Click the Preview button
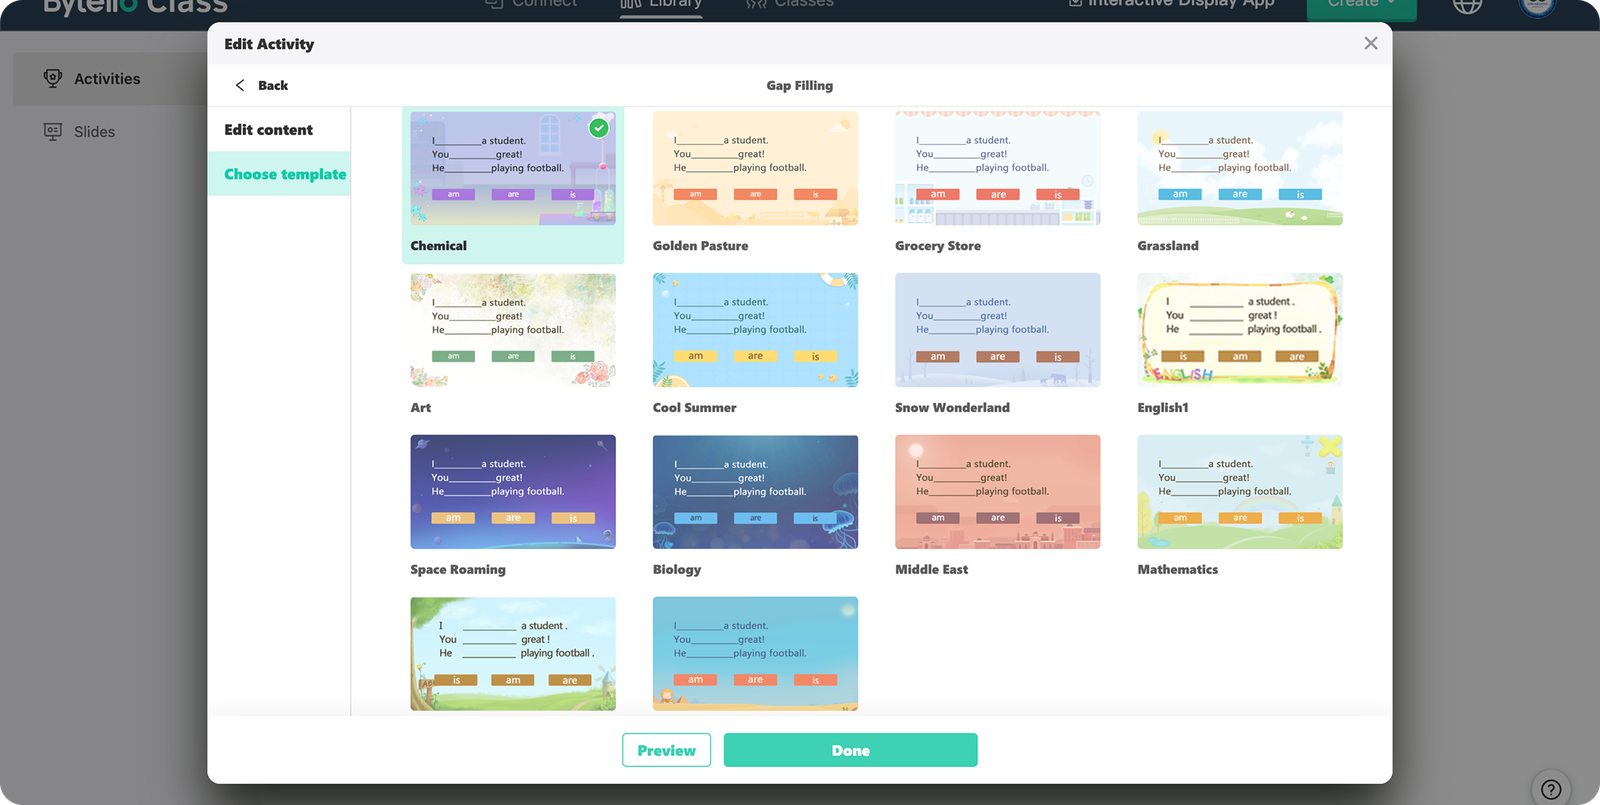Image resolution: width=1600 pixels, height=805 pixels. click(x=666, y=750)
